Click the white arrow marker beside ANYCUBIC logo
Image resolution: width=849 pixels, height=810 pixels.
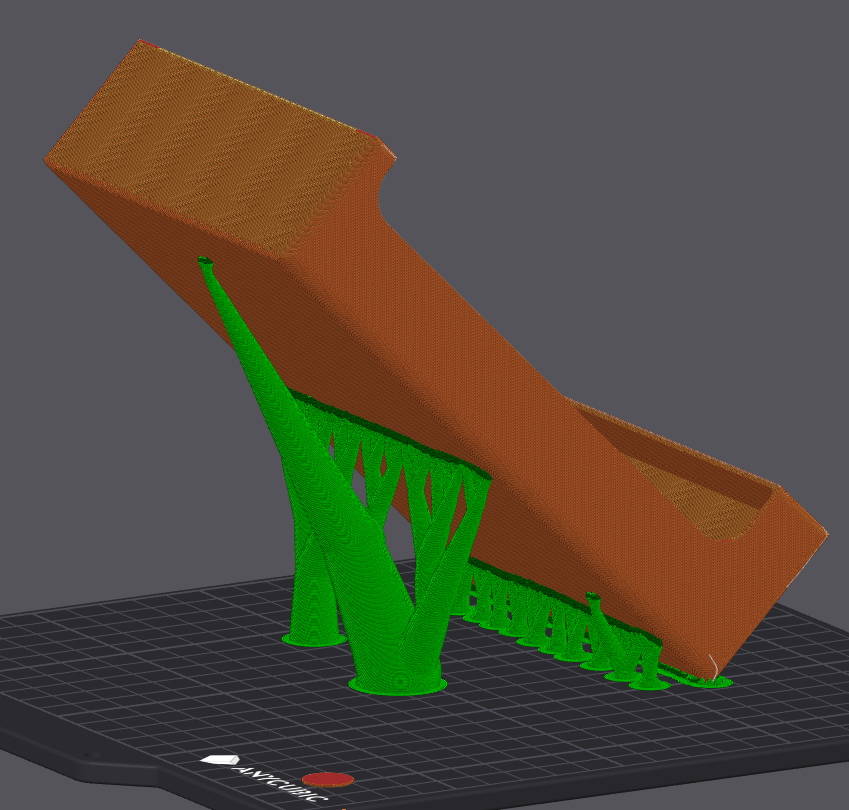(x=219, y=760)
